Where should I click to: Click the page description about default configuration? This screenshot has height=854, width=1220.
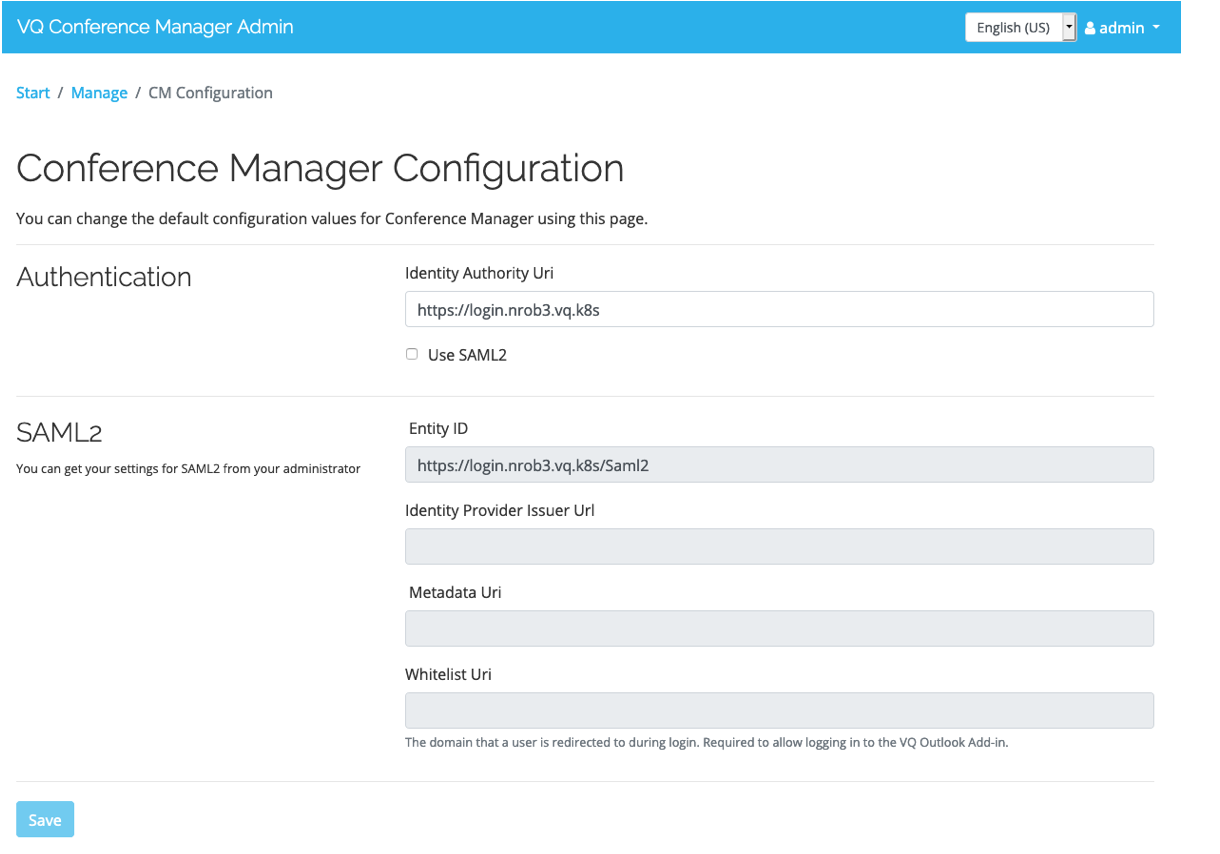pos(332,218)
